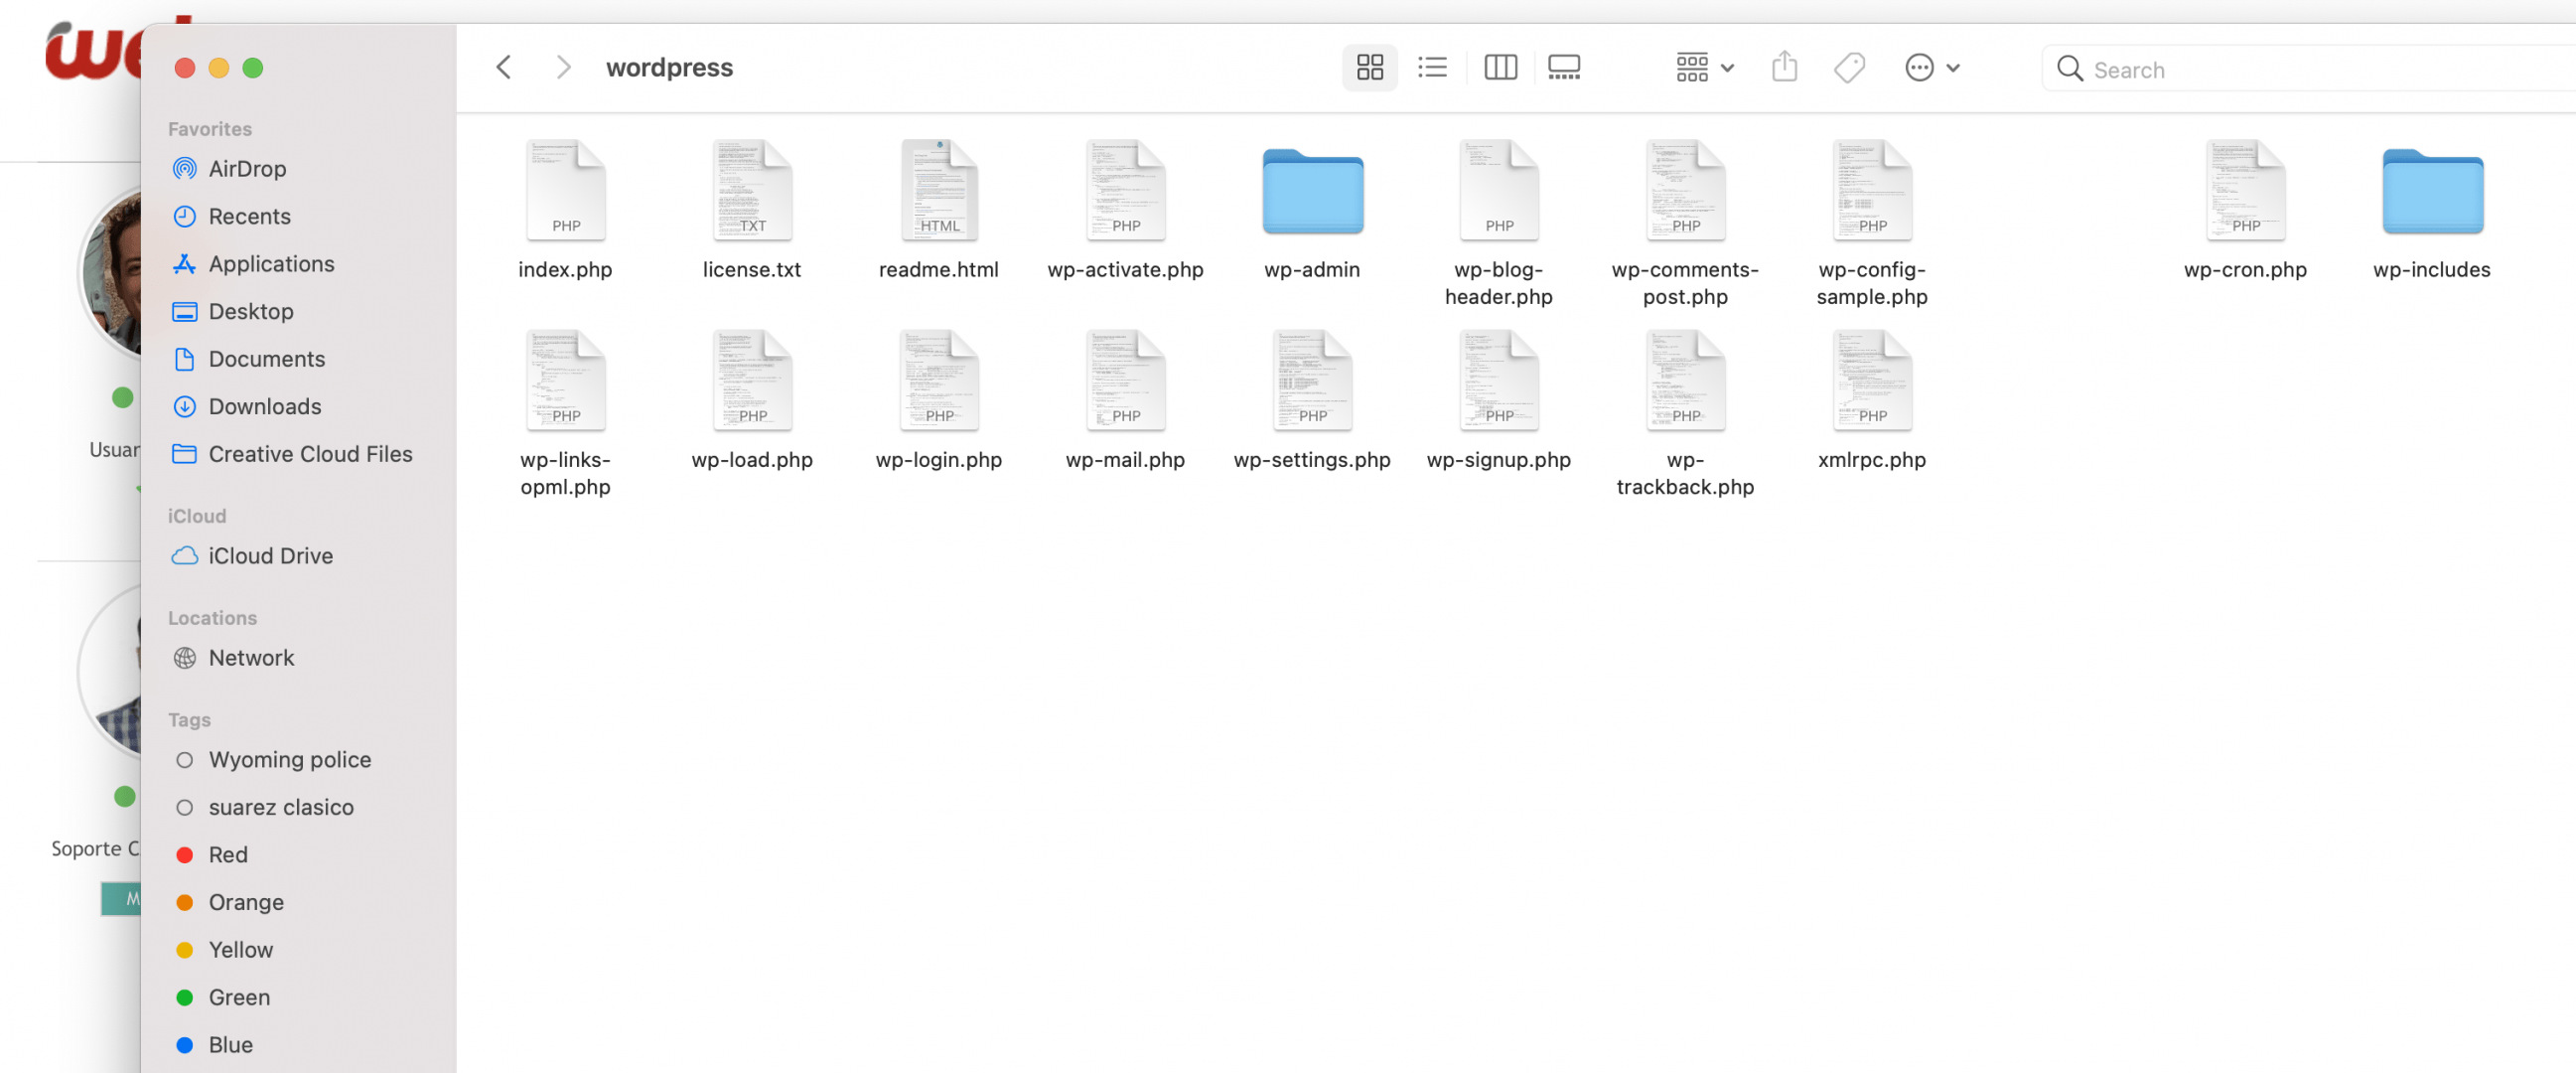The height and width of the screenshot is (1073, 2576).
Task: Click the Favorites section header
Action: (210, 129)
